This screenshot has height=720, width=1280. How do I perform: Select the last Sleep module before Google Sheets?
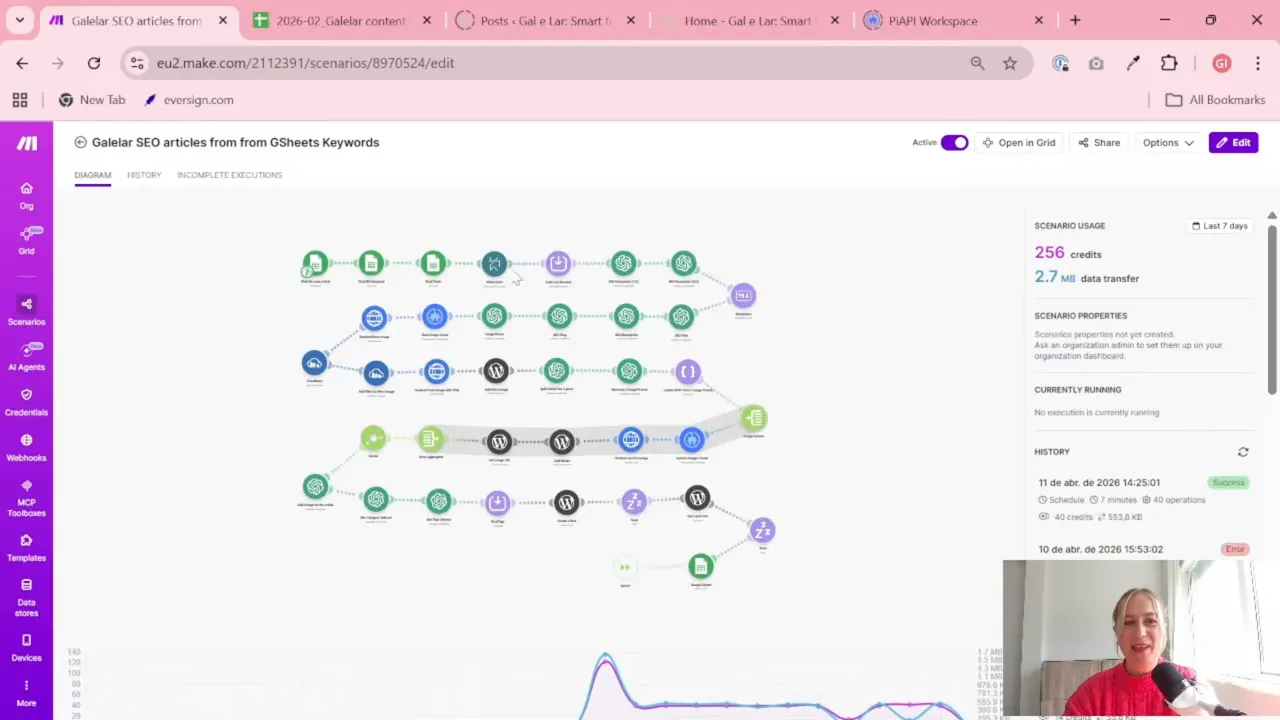pos(762,530)
